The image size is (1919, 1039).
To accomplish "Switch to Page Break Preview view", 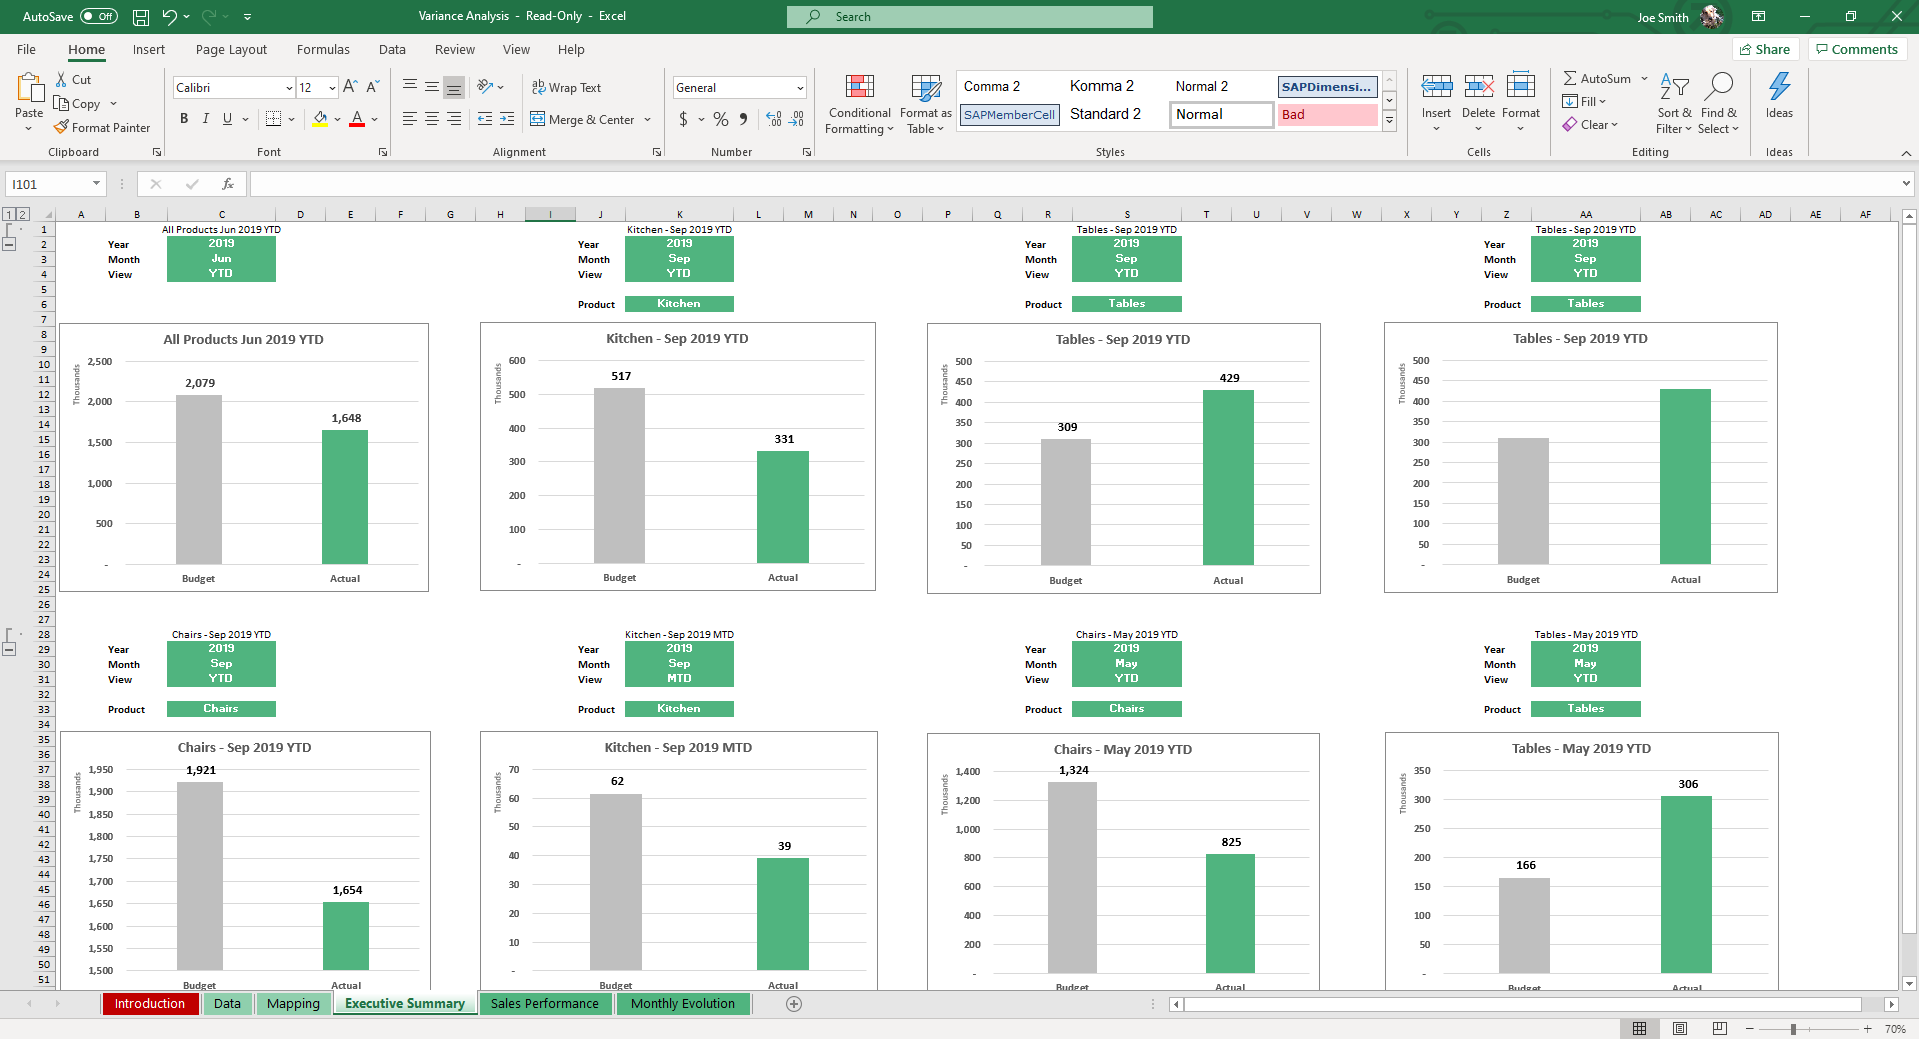I will click(x=1720, y=1029).
